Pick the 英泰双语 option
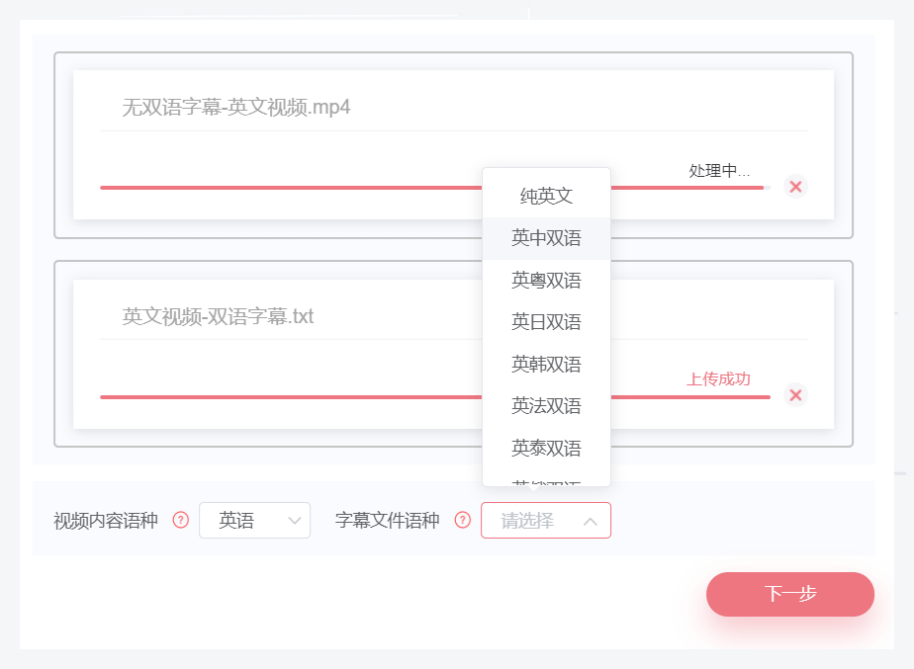 point(546,448)
